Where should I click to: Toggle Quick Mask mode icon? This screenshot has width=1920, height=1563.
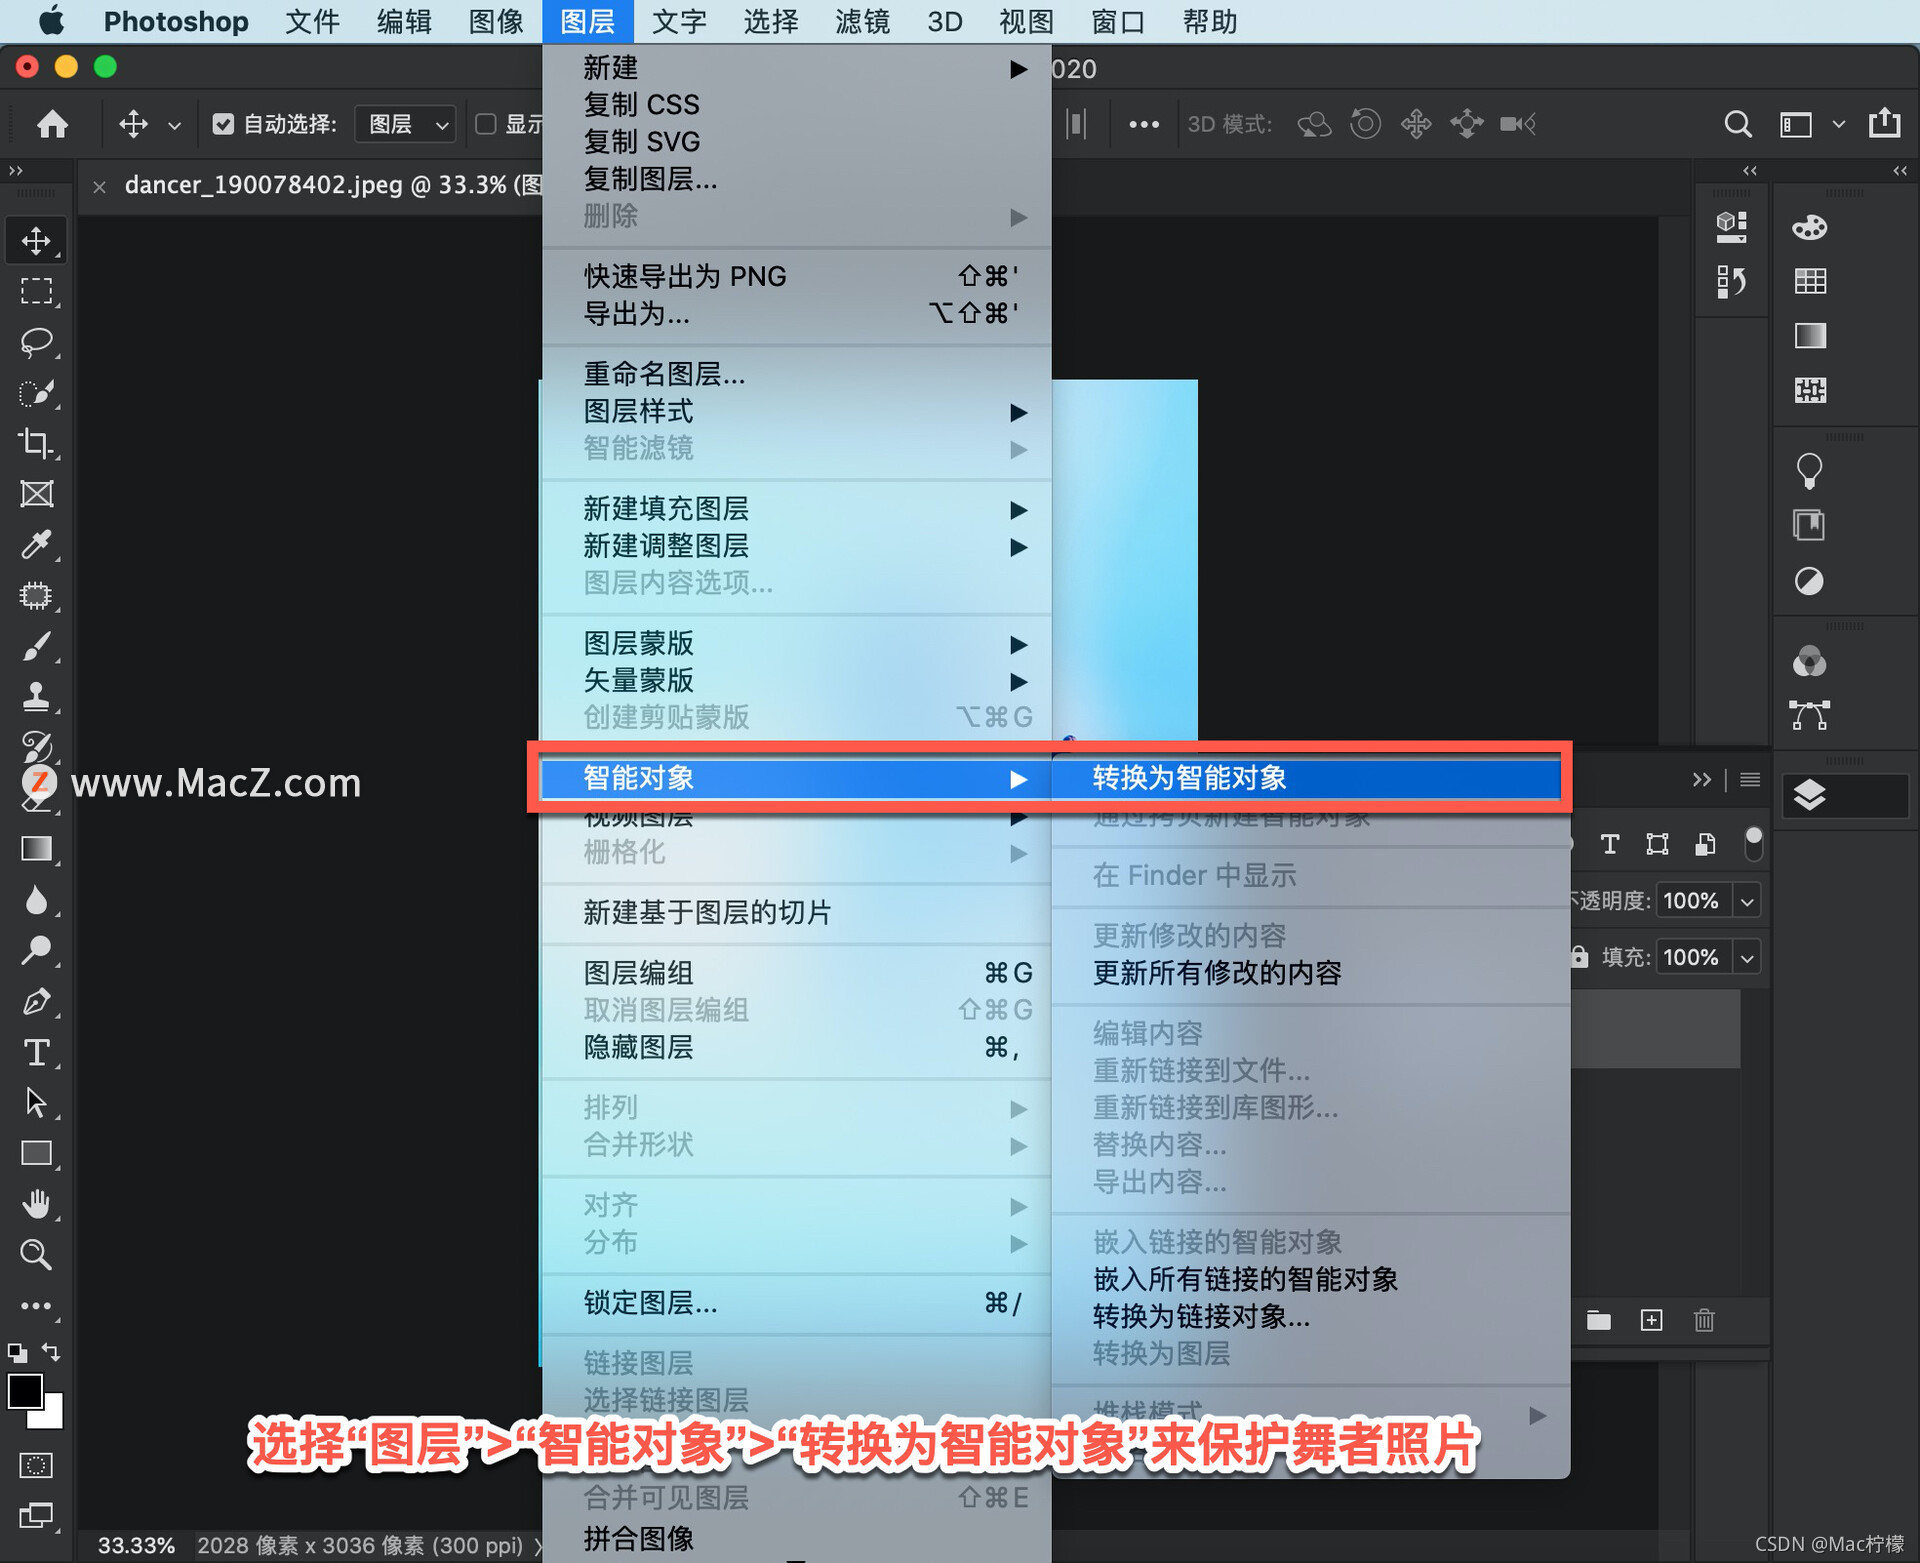pos(37,1465)
